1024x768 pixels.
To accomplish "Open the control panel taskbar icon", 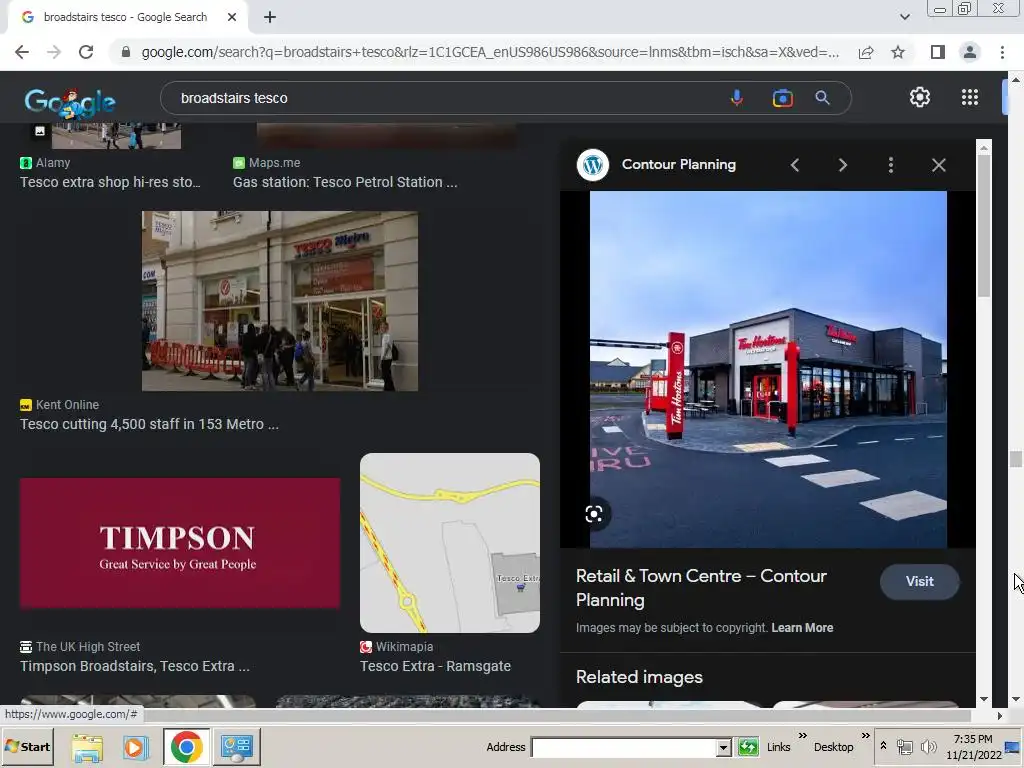I will point(236,746).
